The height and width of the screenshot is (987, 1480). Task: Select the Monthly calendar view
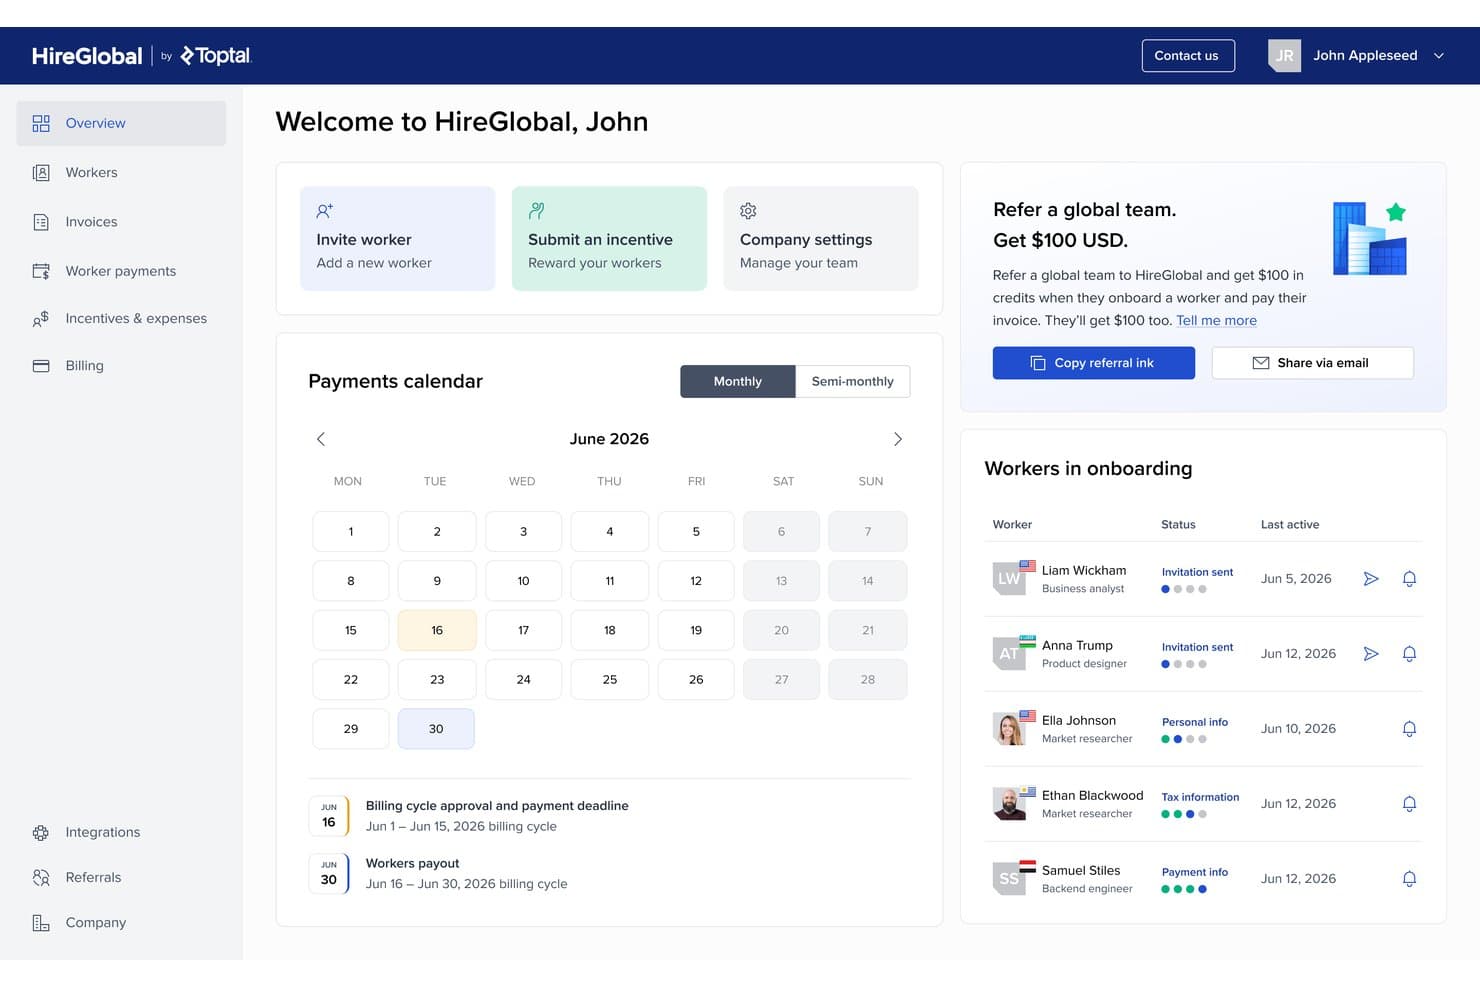(x=738, y=381)
